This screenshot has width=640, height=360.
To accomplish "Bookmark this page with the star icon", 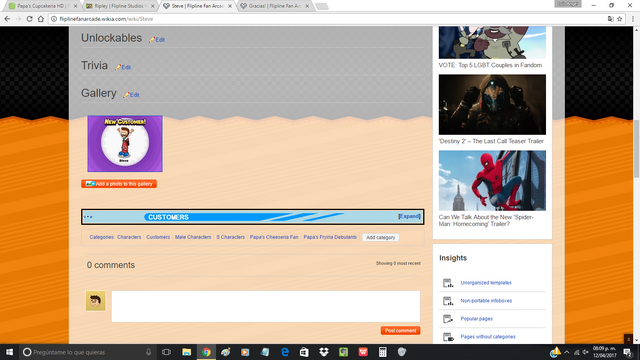I will pos(620,19).
